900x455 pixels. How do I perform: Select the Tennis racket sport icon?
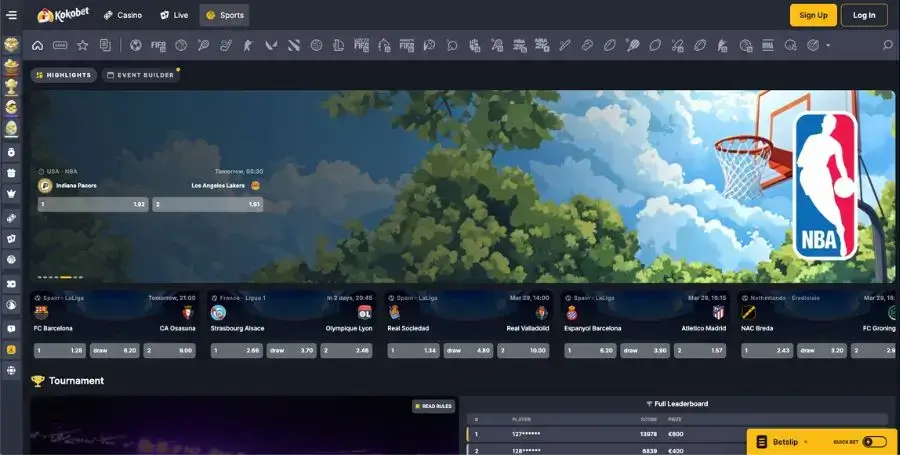click(x=203, y=45)
